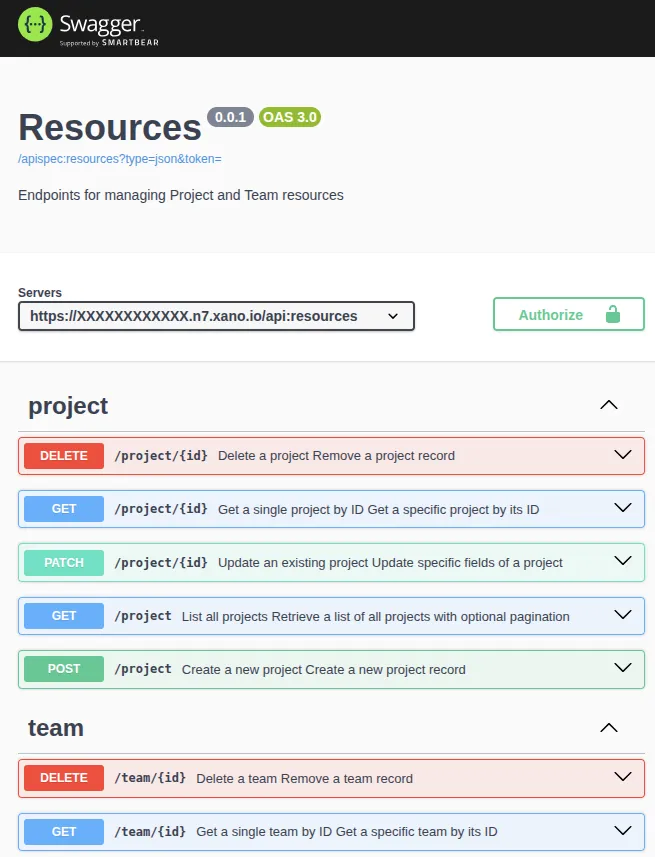Click the GET badge for /project/{id}

click(64, 509)
